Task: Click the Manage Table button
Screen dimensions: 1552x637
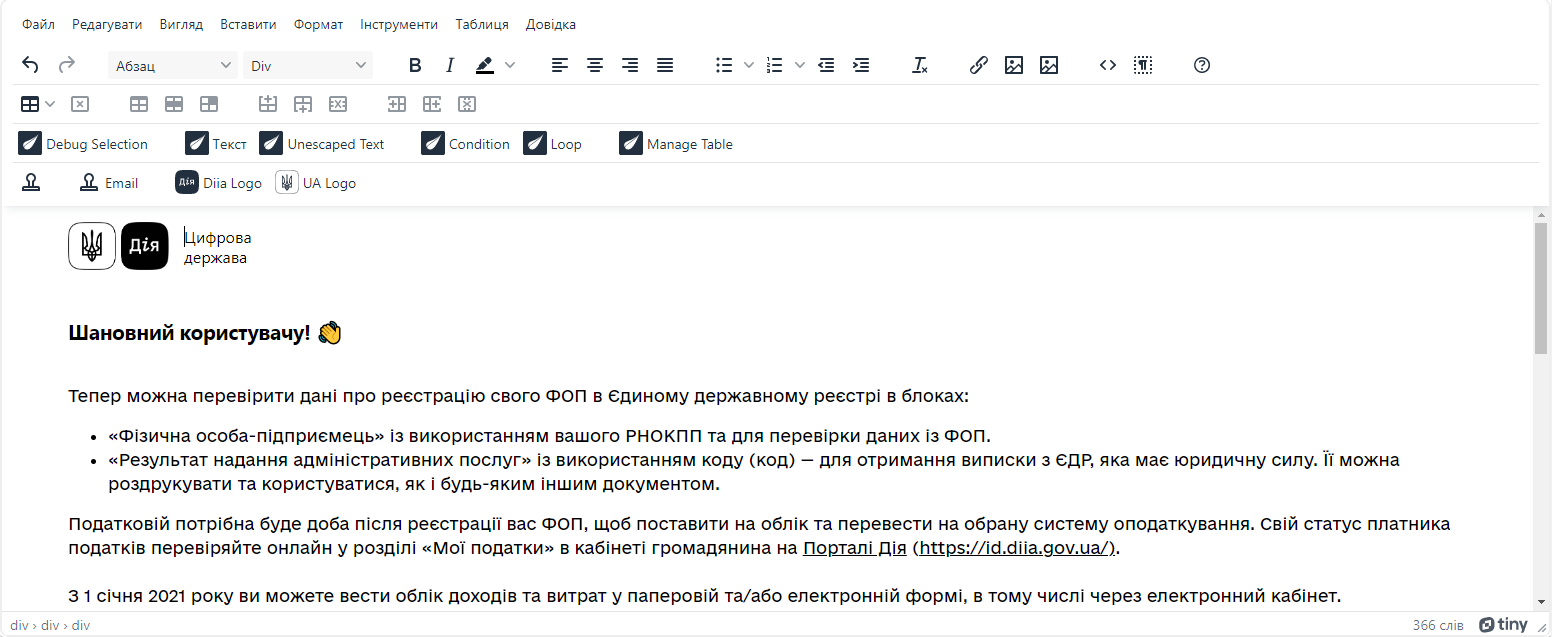Action: click(676, 144)
